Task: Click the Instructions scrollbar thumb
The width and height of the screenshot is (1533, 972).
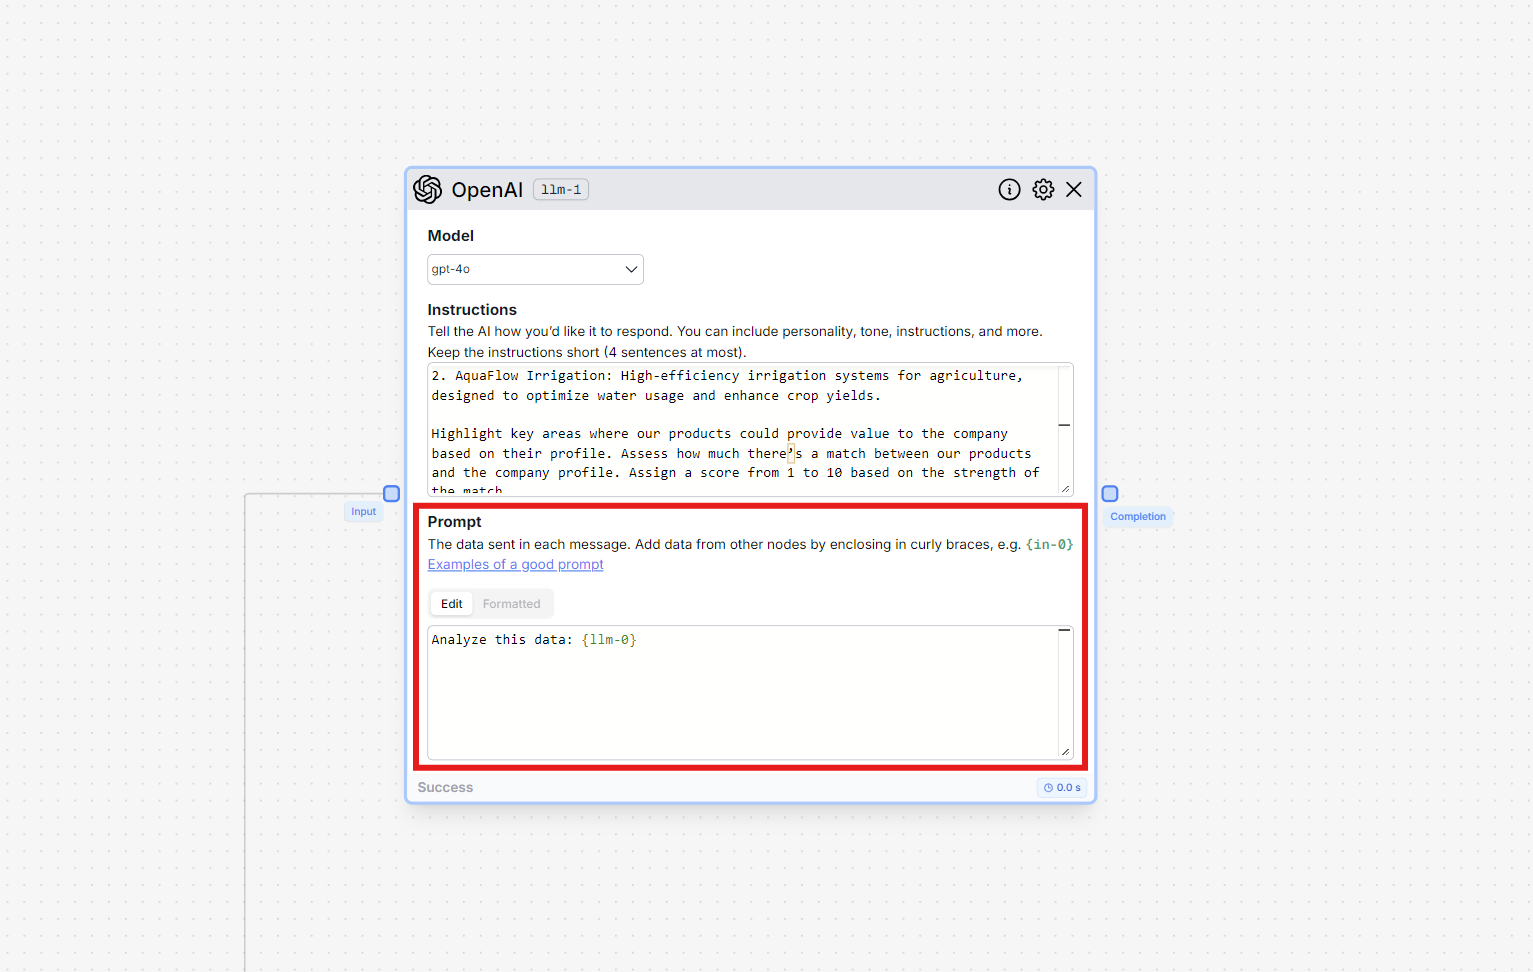Action: [1064, 425]
